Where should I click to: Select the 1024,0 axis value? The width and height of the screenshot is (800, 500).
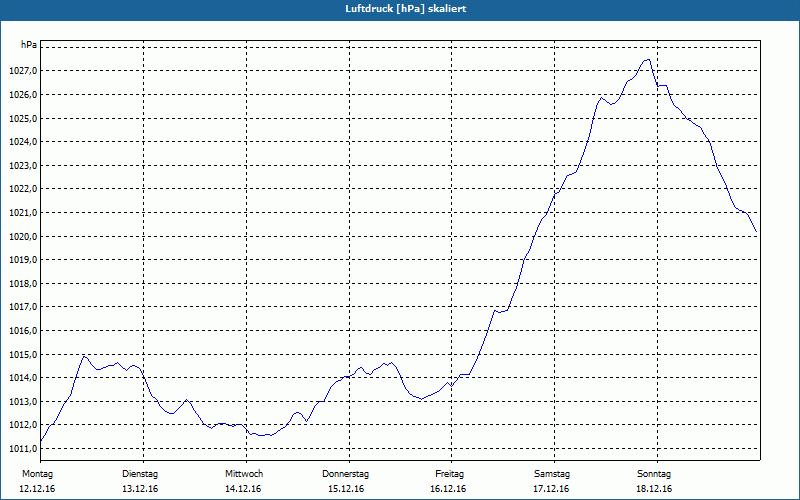click(x=23, y=142)
